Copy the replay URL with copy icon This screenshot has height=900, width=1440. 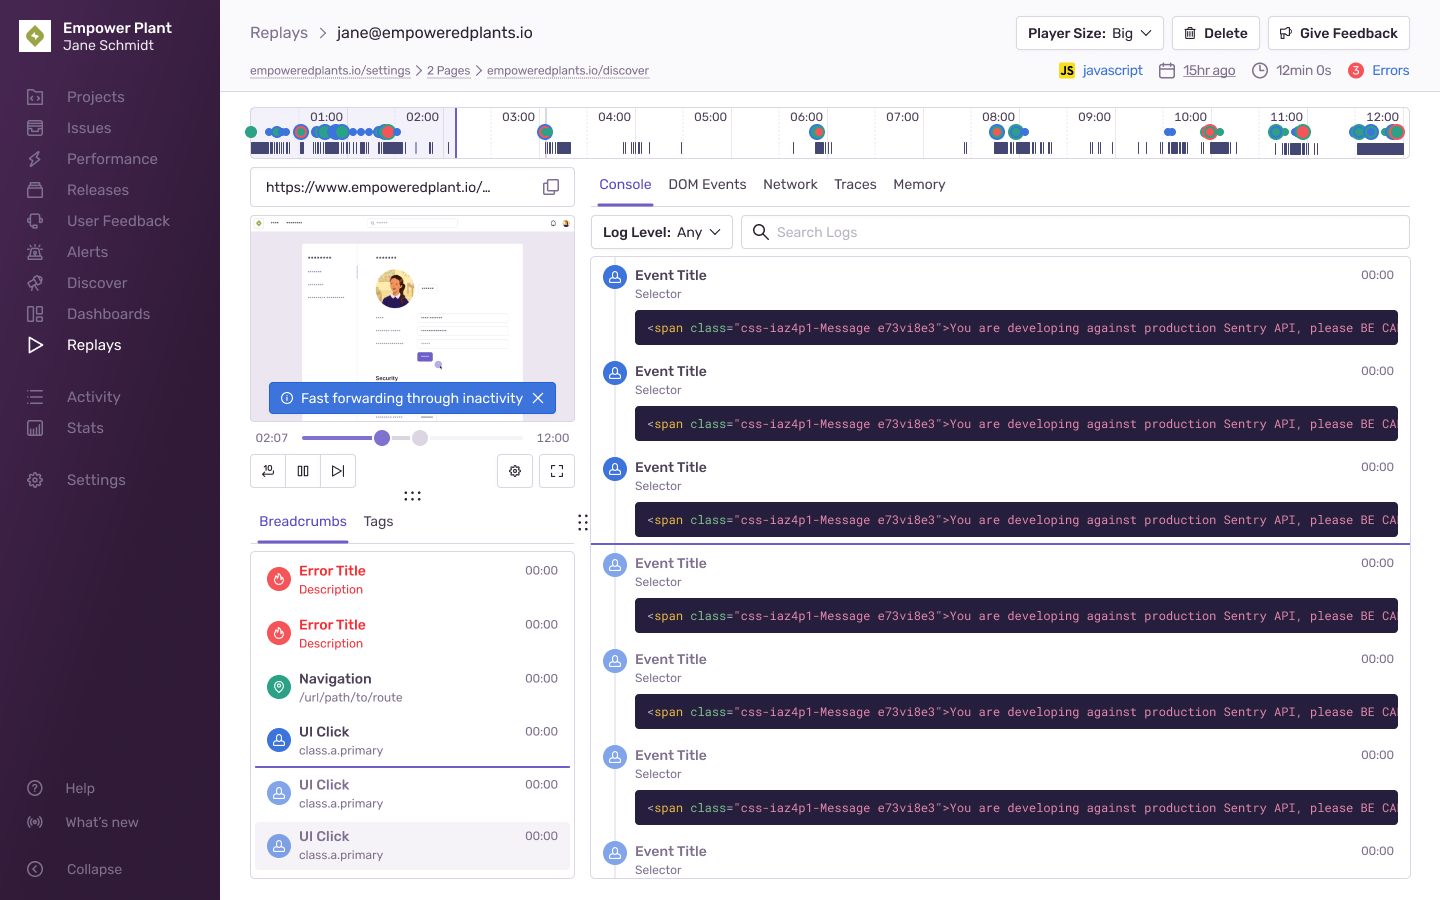pos(551,187)
